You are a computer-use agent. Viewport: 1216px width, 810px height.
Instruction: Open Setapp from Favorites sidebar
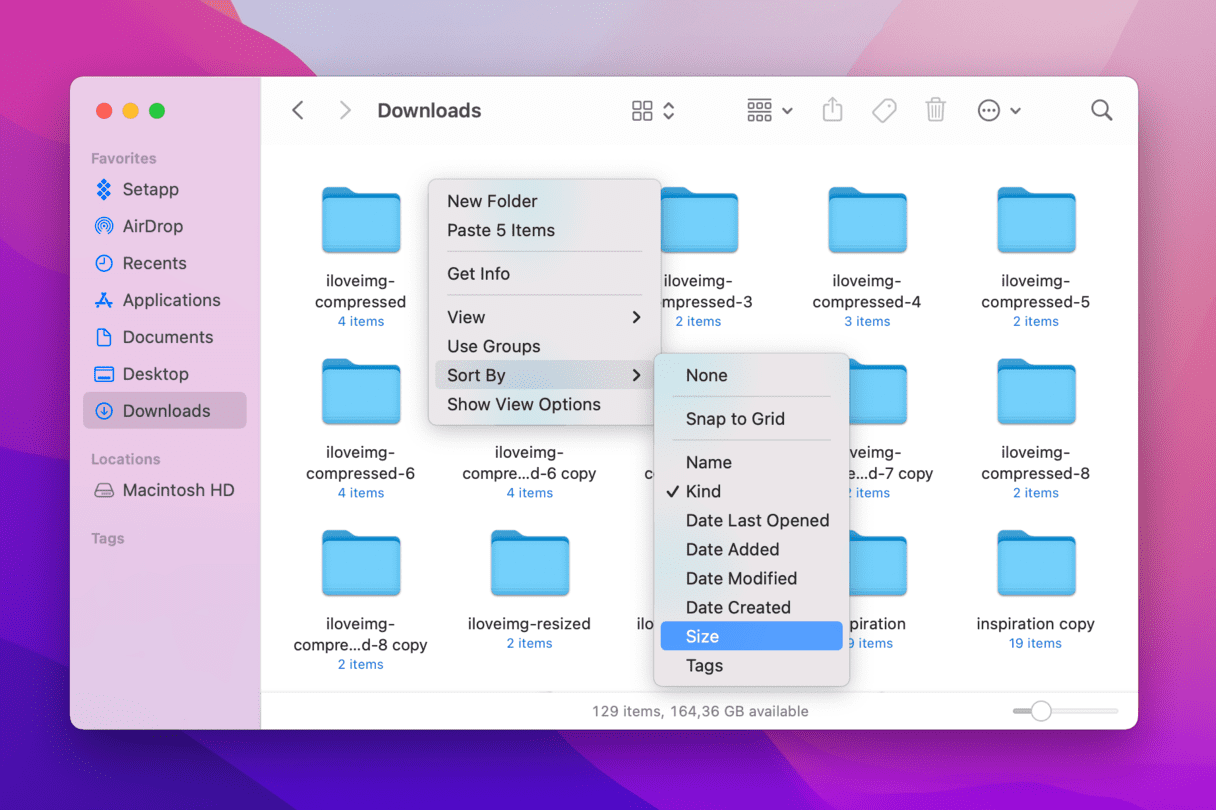click(150, 189)
